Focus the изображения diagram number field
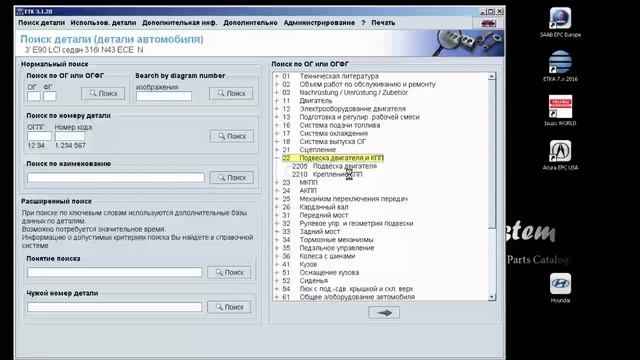The image size is (640, 360). click(x=164, y=96)
